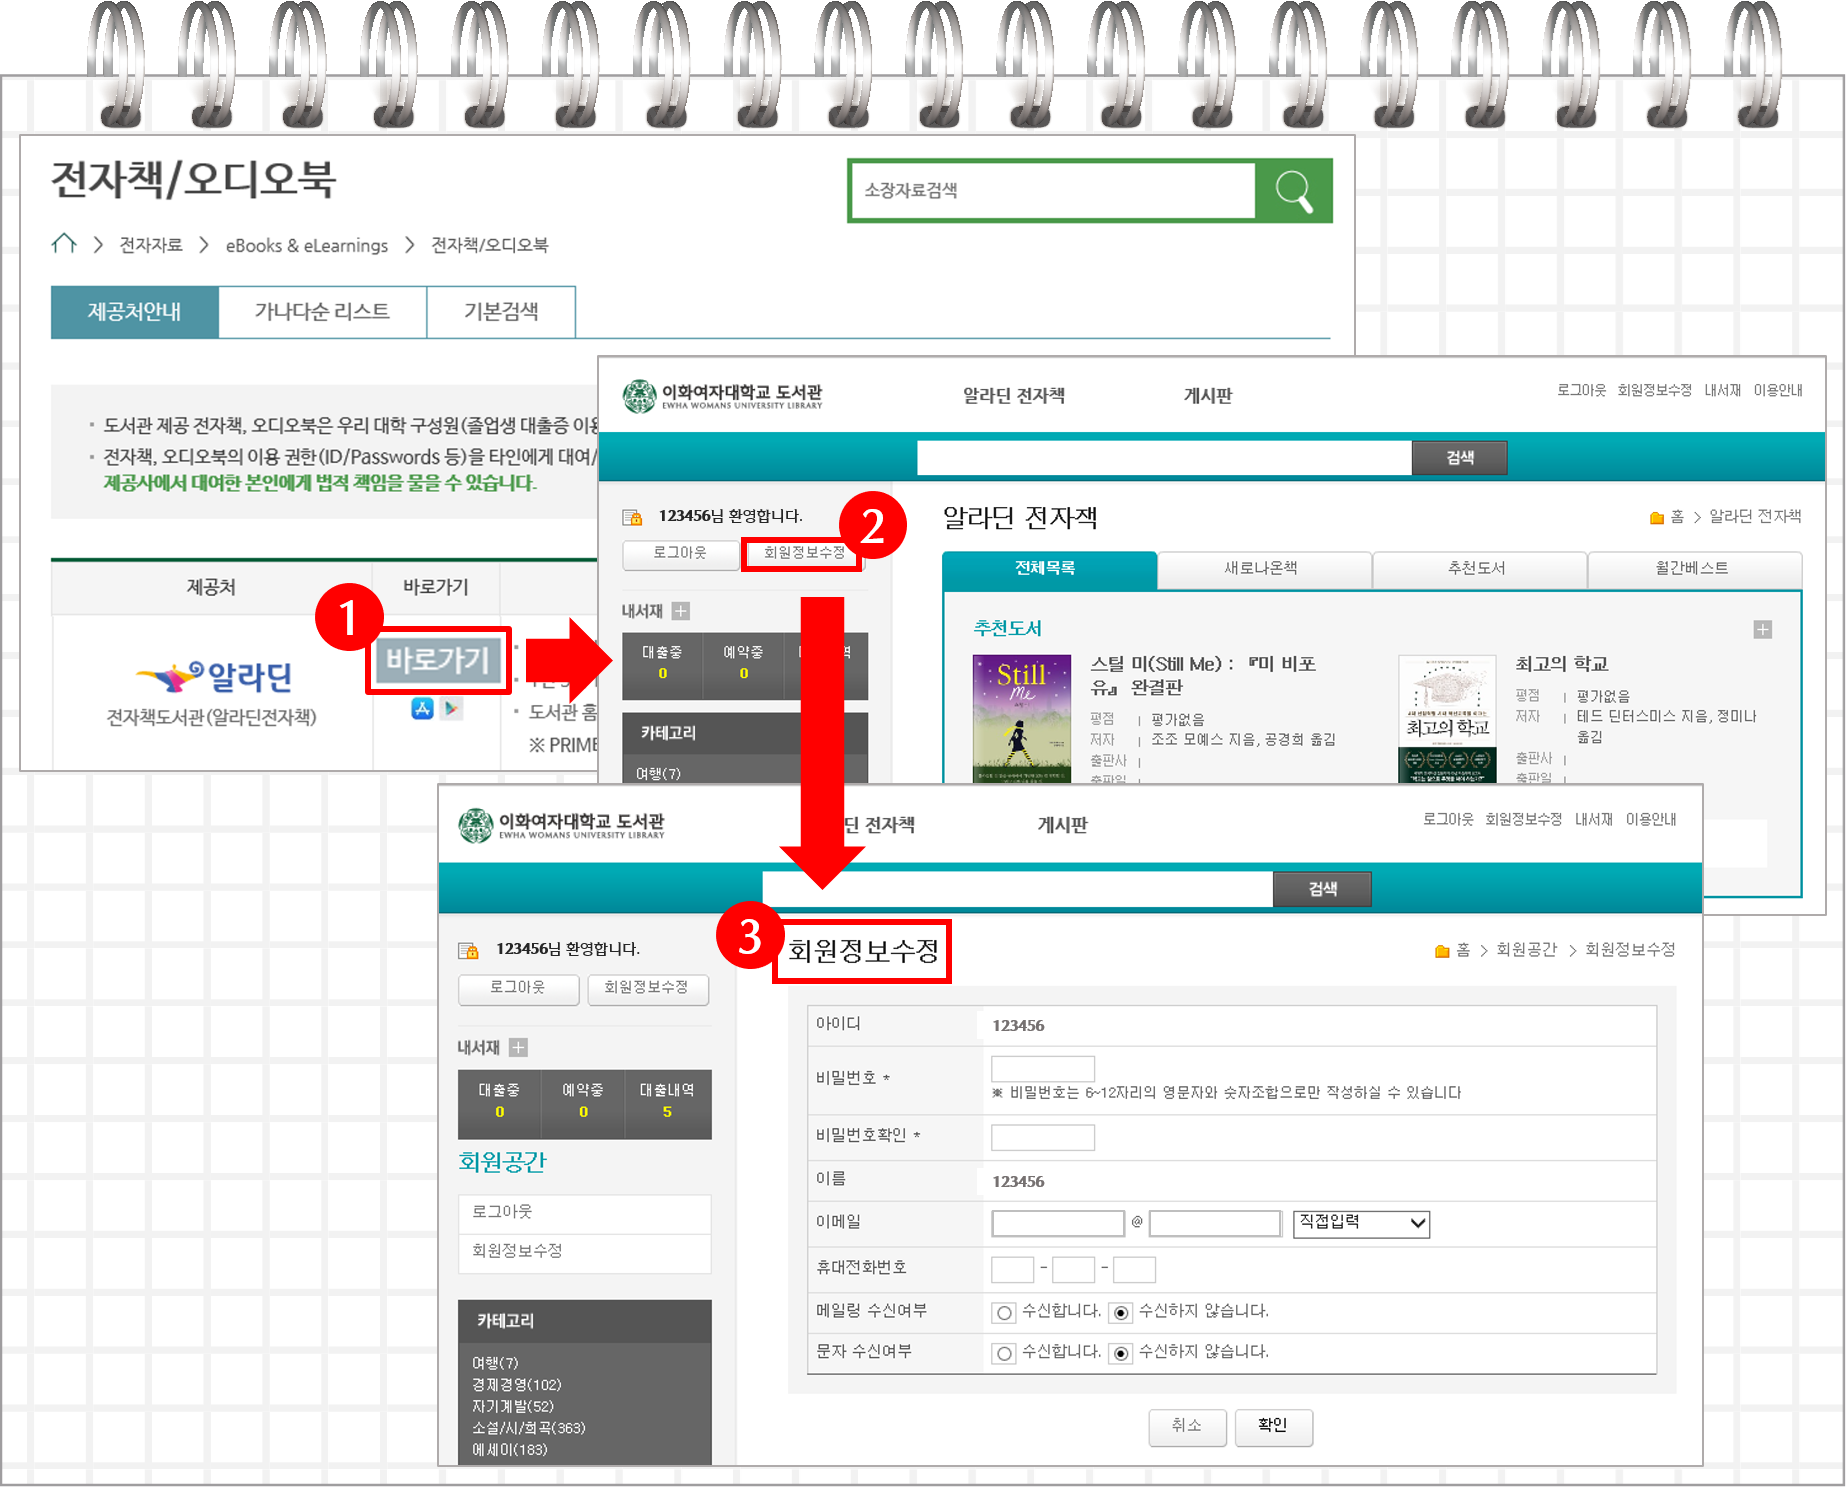Click 로그아웃 top link in front window
The image size is (1846, 1487).
[x=1448, y=819]
